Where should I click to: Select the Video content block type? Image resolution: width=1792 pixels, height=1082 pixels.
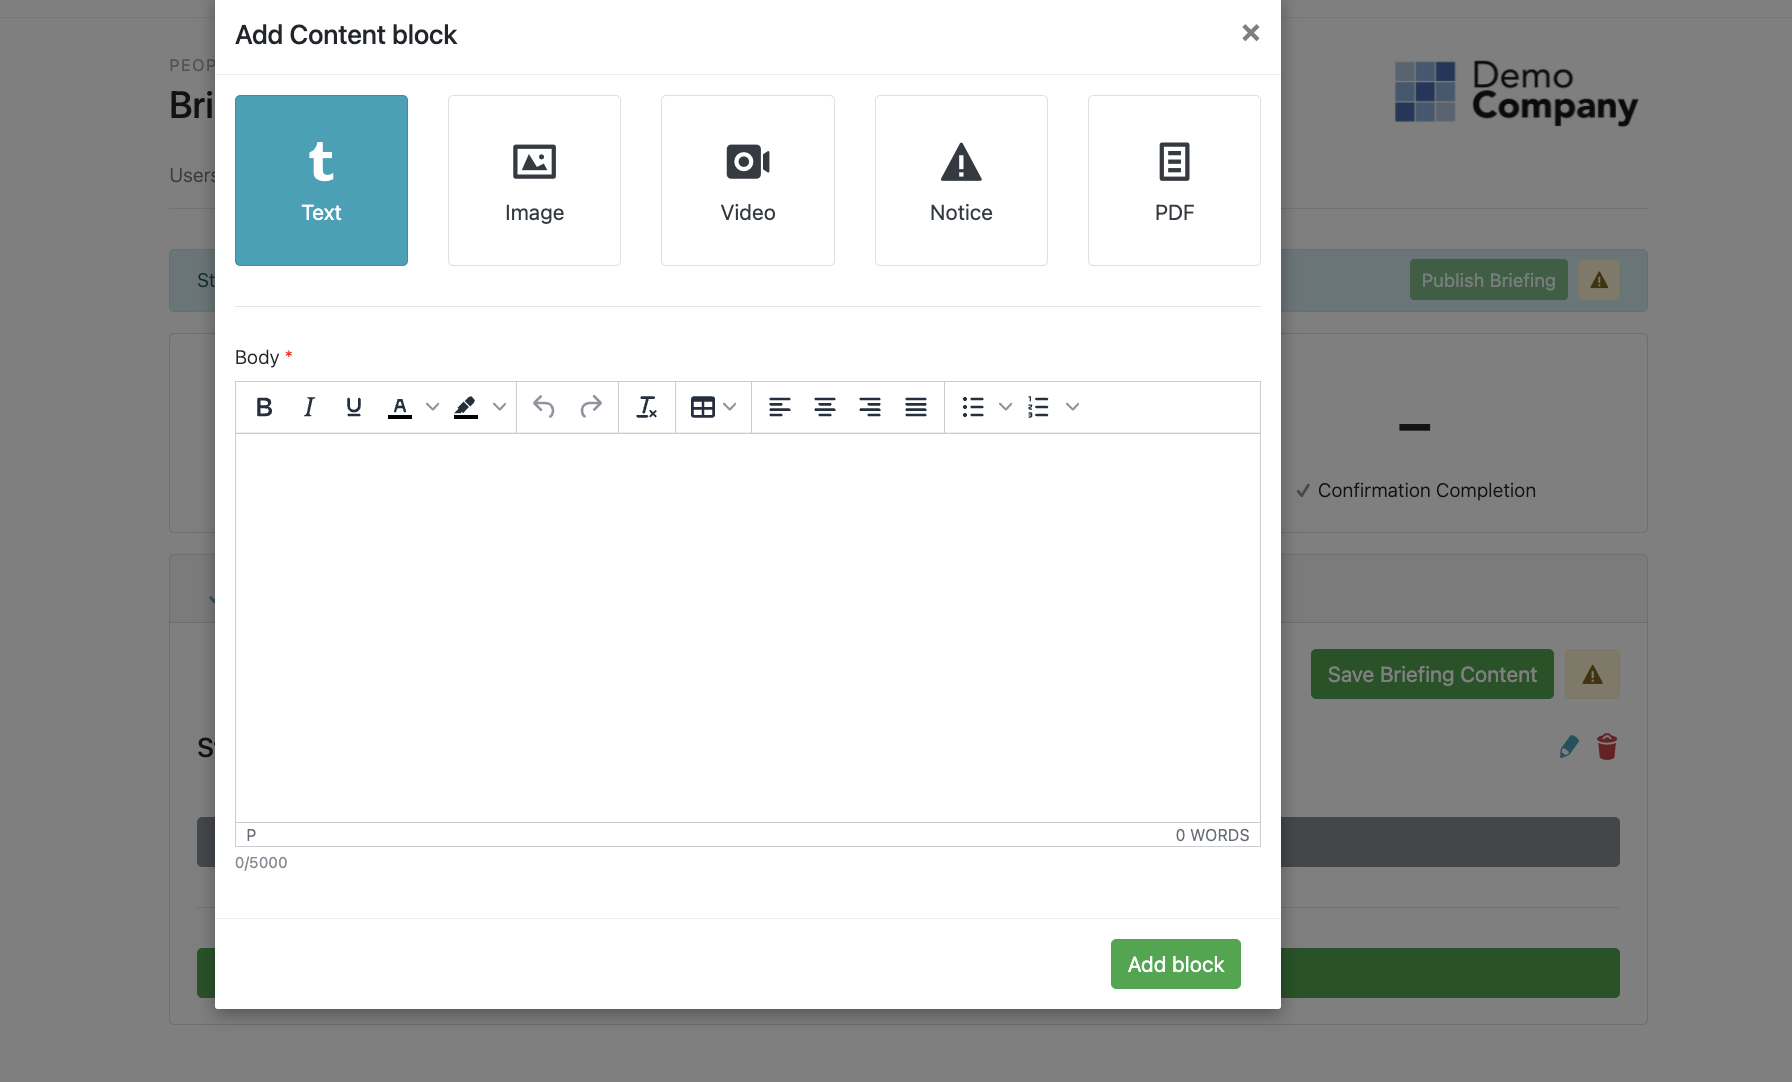[x=747, y=180]
